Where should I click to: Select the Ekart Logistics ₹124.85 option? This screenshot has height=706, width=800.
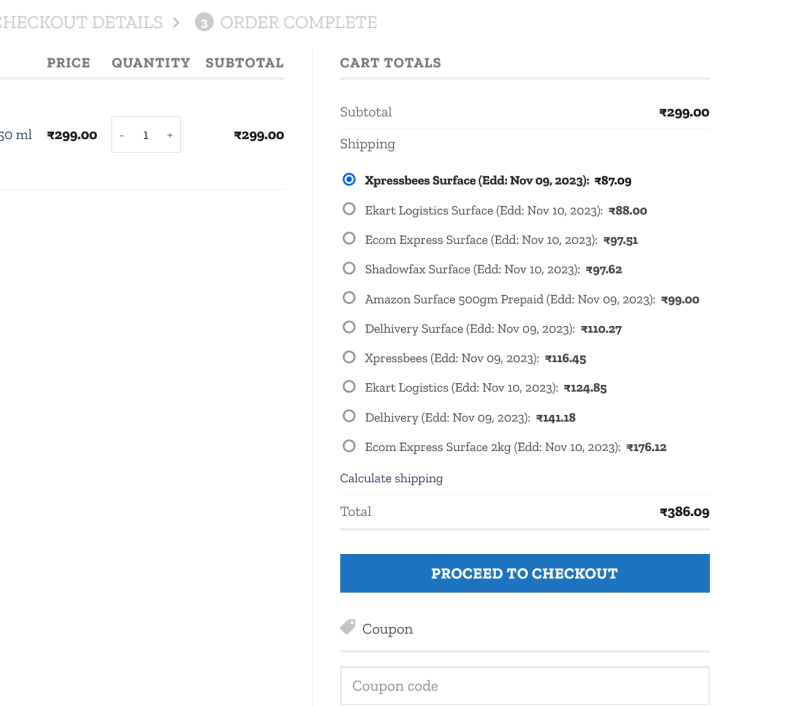pos(348,386)
